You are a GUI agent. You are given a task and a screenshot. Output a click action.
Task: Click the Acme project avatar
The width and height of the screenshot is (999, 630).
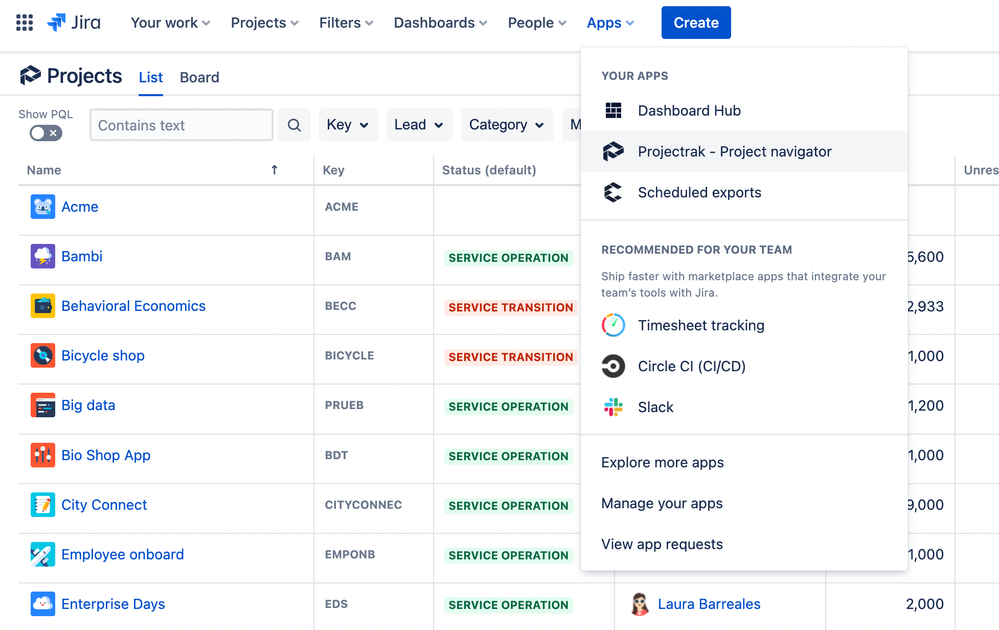[x=43, y=207]
